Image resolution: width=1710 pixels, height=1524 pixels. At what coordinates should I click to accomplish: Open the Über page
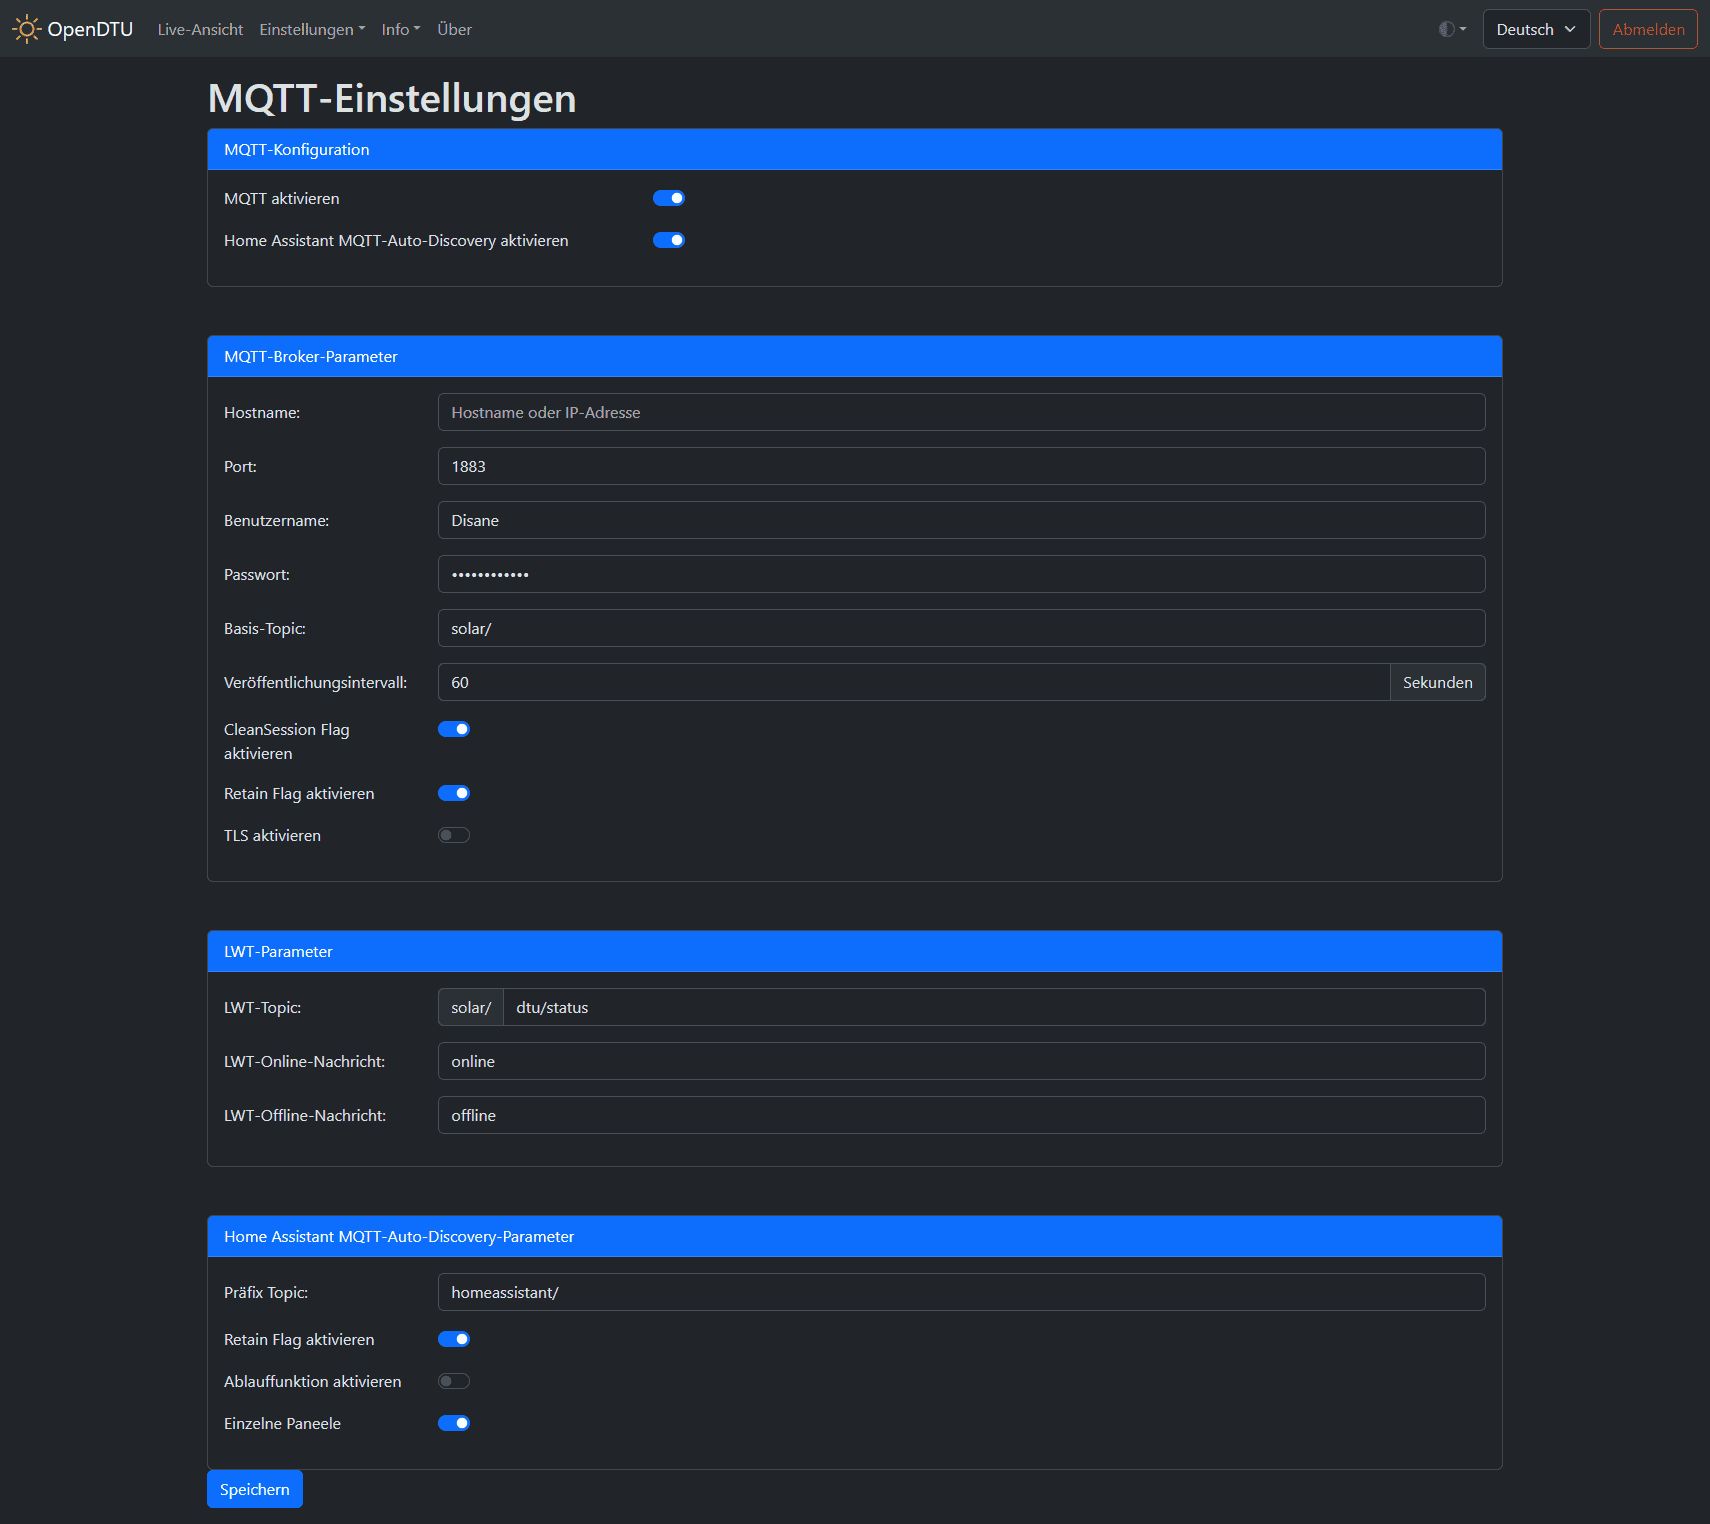coord(454,29)
